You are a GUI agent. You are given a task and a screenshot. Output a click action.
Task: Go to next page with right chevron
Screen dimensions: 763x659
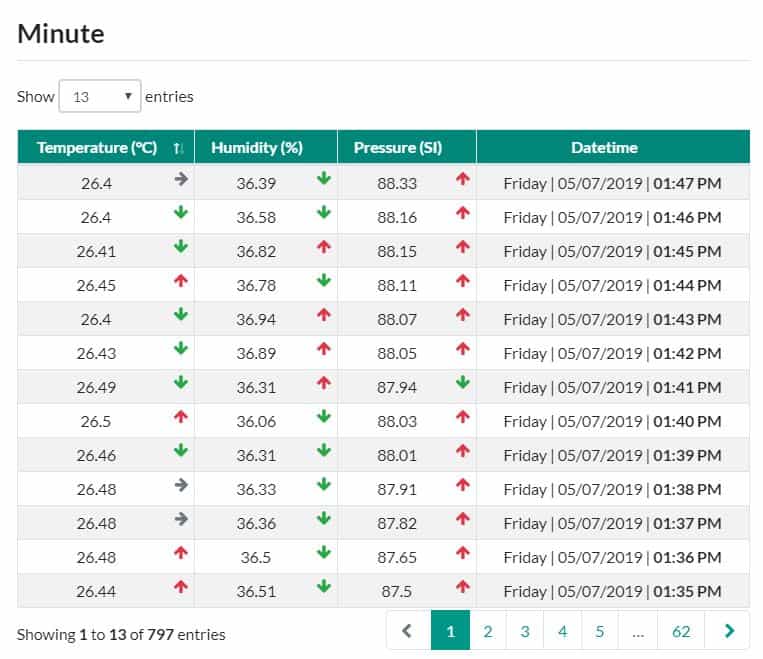tap(728, 631)
